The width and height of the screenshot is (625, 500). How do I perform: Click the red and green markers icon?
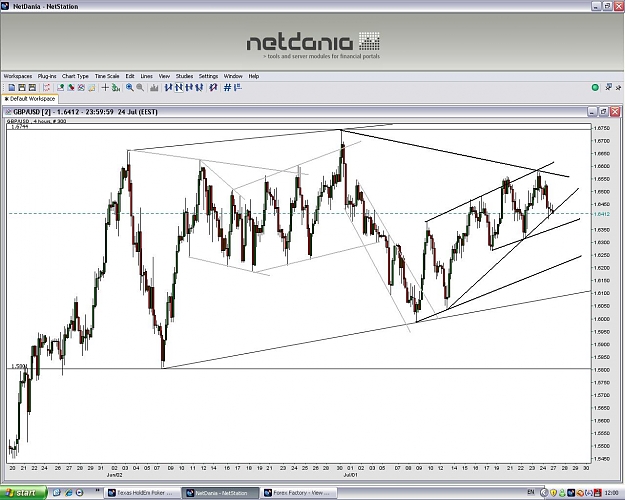coord(71,87)
